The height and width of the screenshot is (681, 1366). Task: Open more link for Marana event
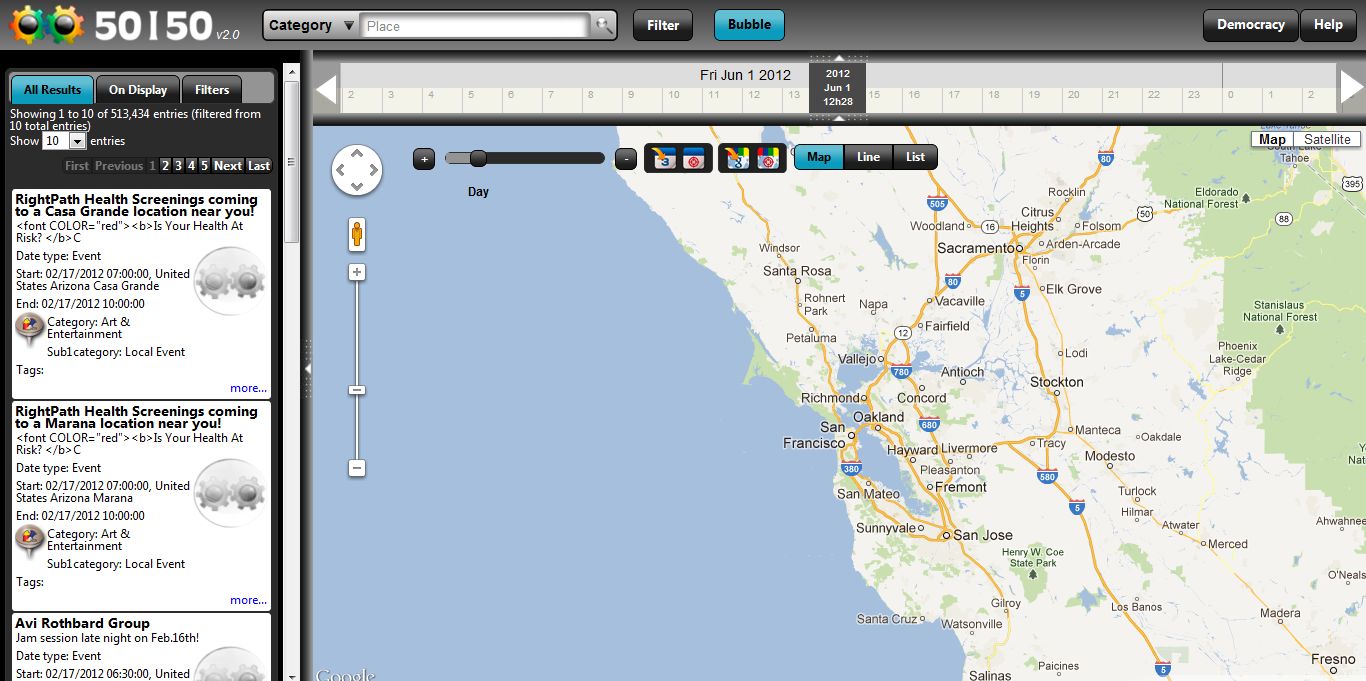[x=248, y=600]
